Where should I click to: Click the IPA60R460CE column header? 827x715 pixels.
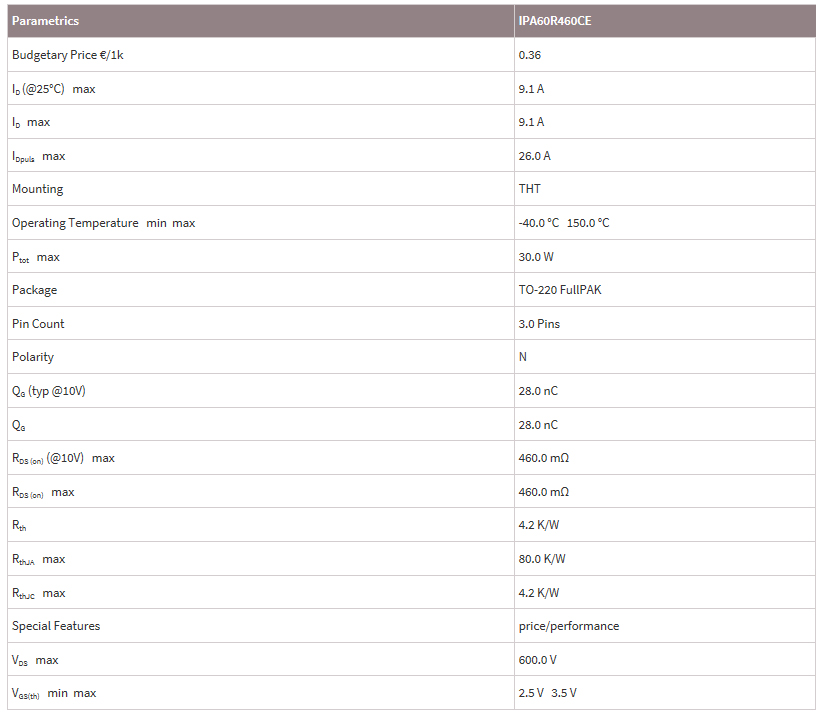[554, 21]
